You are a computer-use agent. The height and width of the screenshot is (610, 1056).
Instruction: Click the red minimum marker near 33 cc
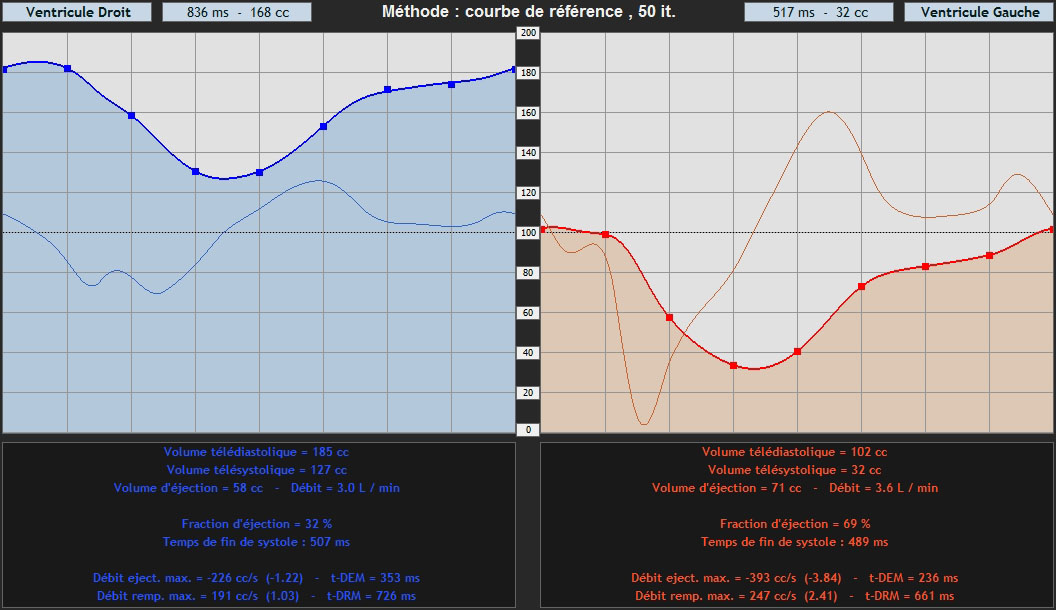click(x=733, y=366)
